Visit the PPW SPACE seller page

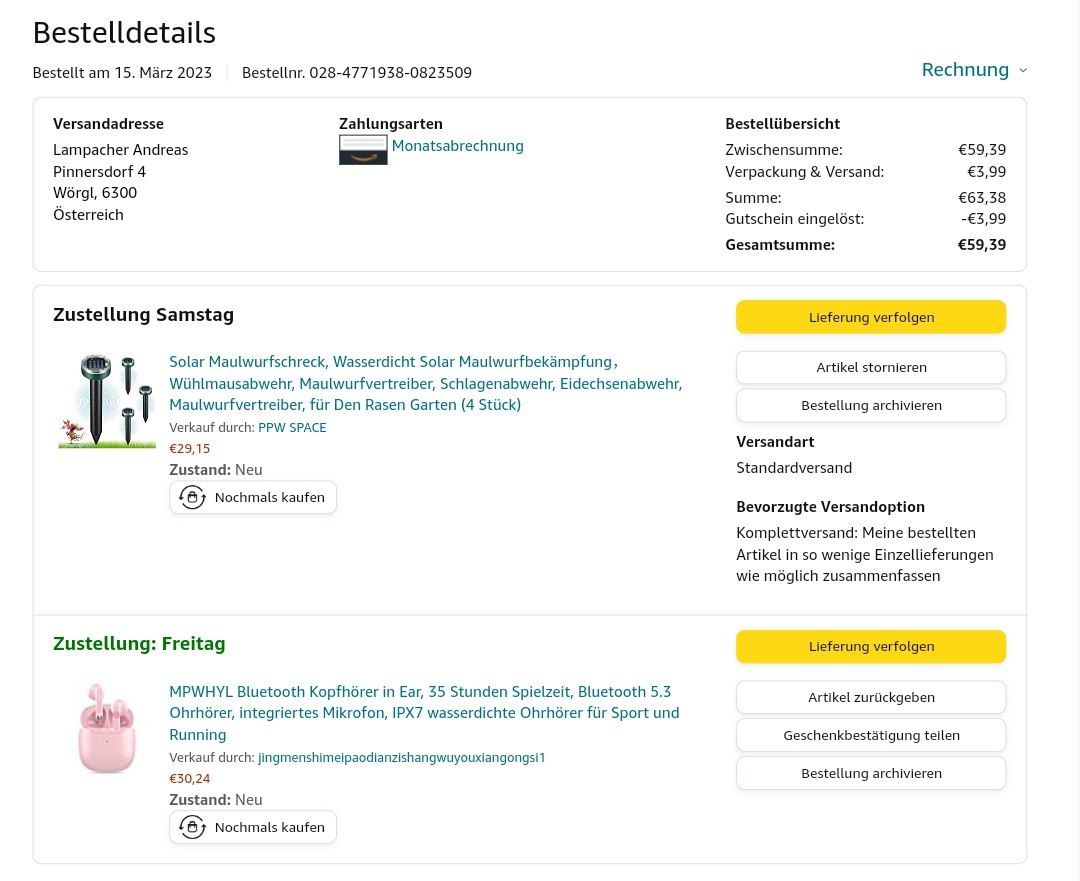pos(292,427)
